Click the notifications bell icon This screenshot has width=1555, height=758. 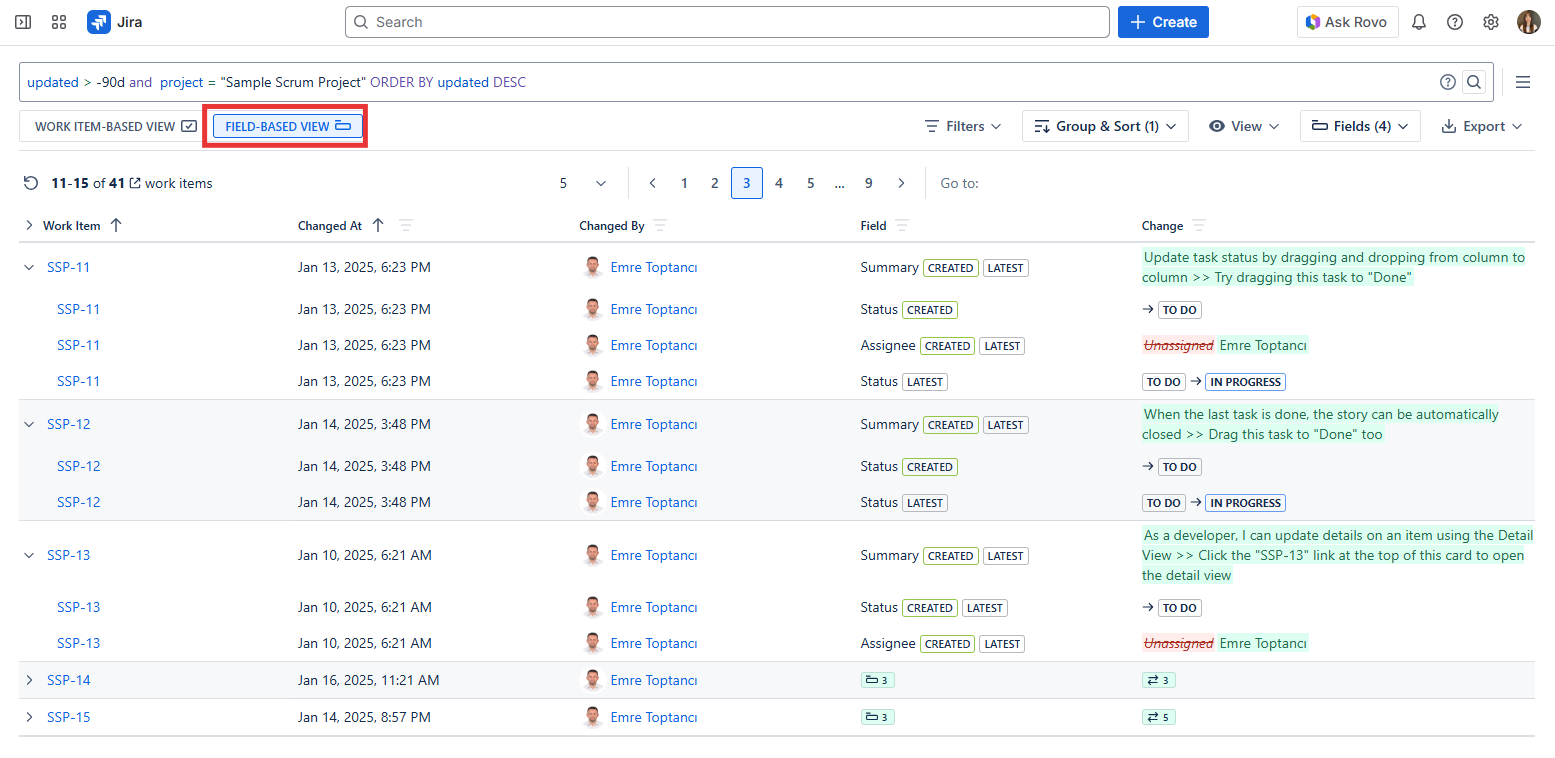click(1418, 22)
